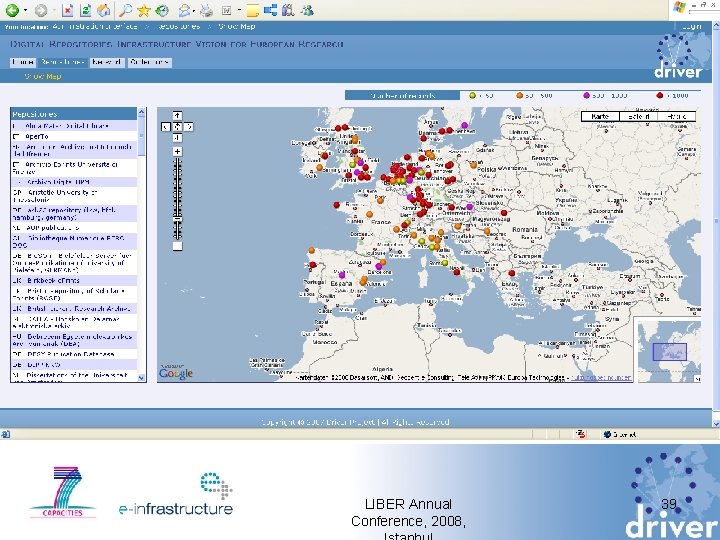Click the Login link at top right
720x540 pixels.
click(692, 27)
